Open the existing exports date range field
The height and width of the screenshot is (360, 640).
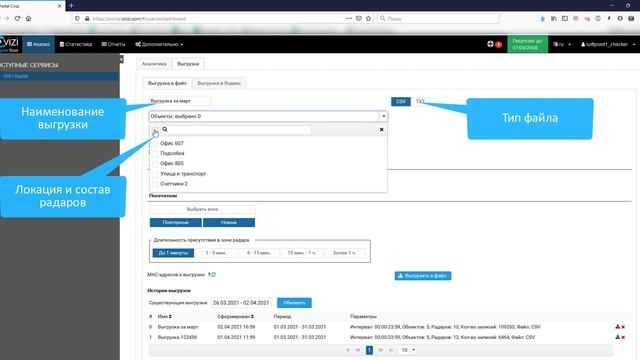[x=241, y=303]
